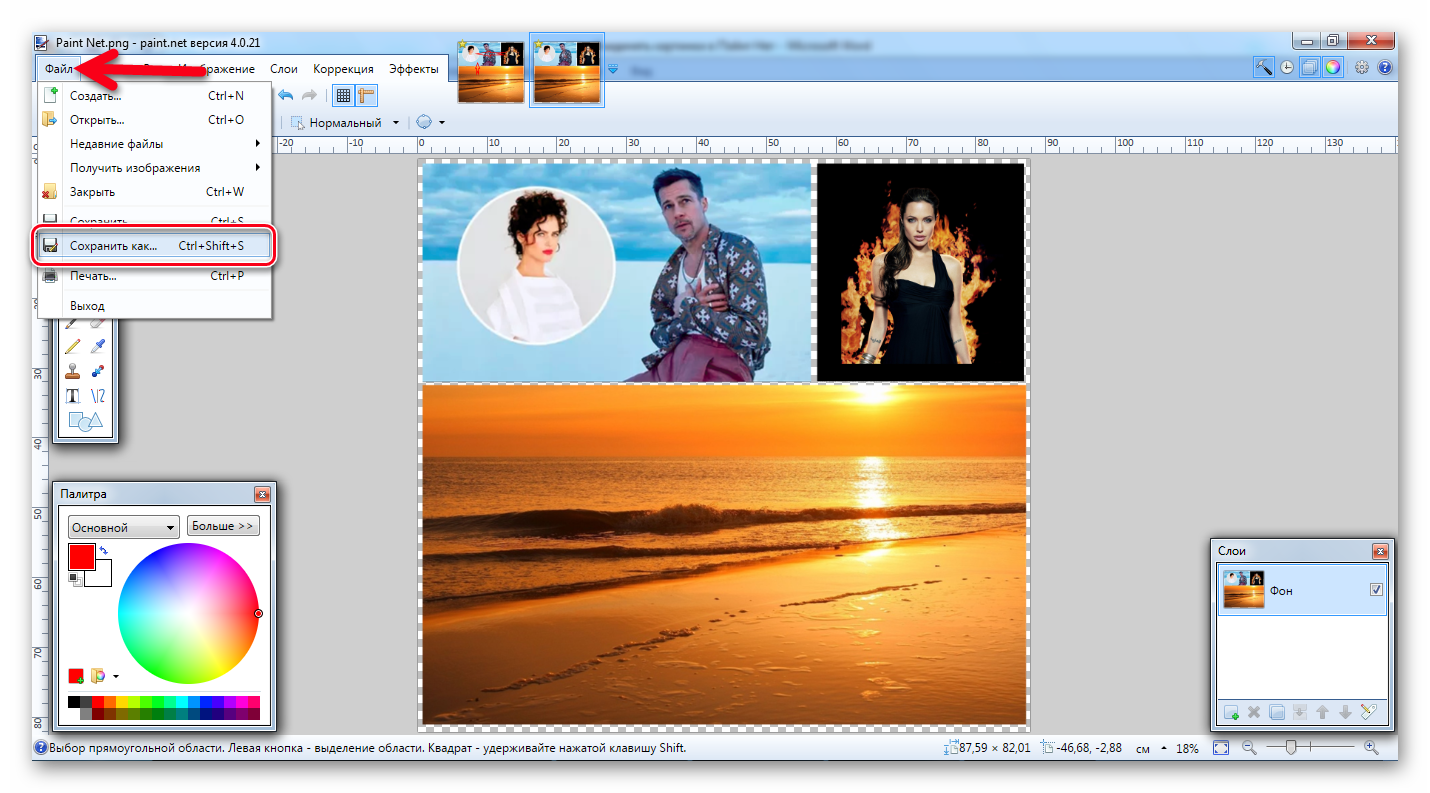Select the Recolor tool
This screenshot has width=1430, height=793.
pos(98,371)
